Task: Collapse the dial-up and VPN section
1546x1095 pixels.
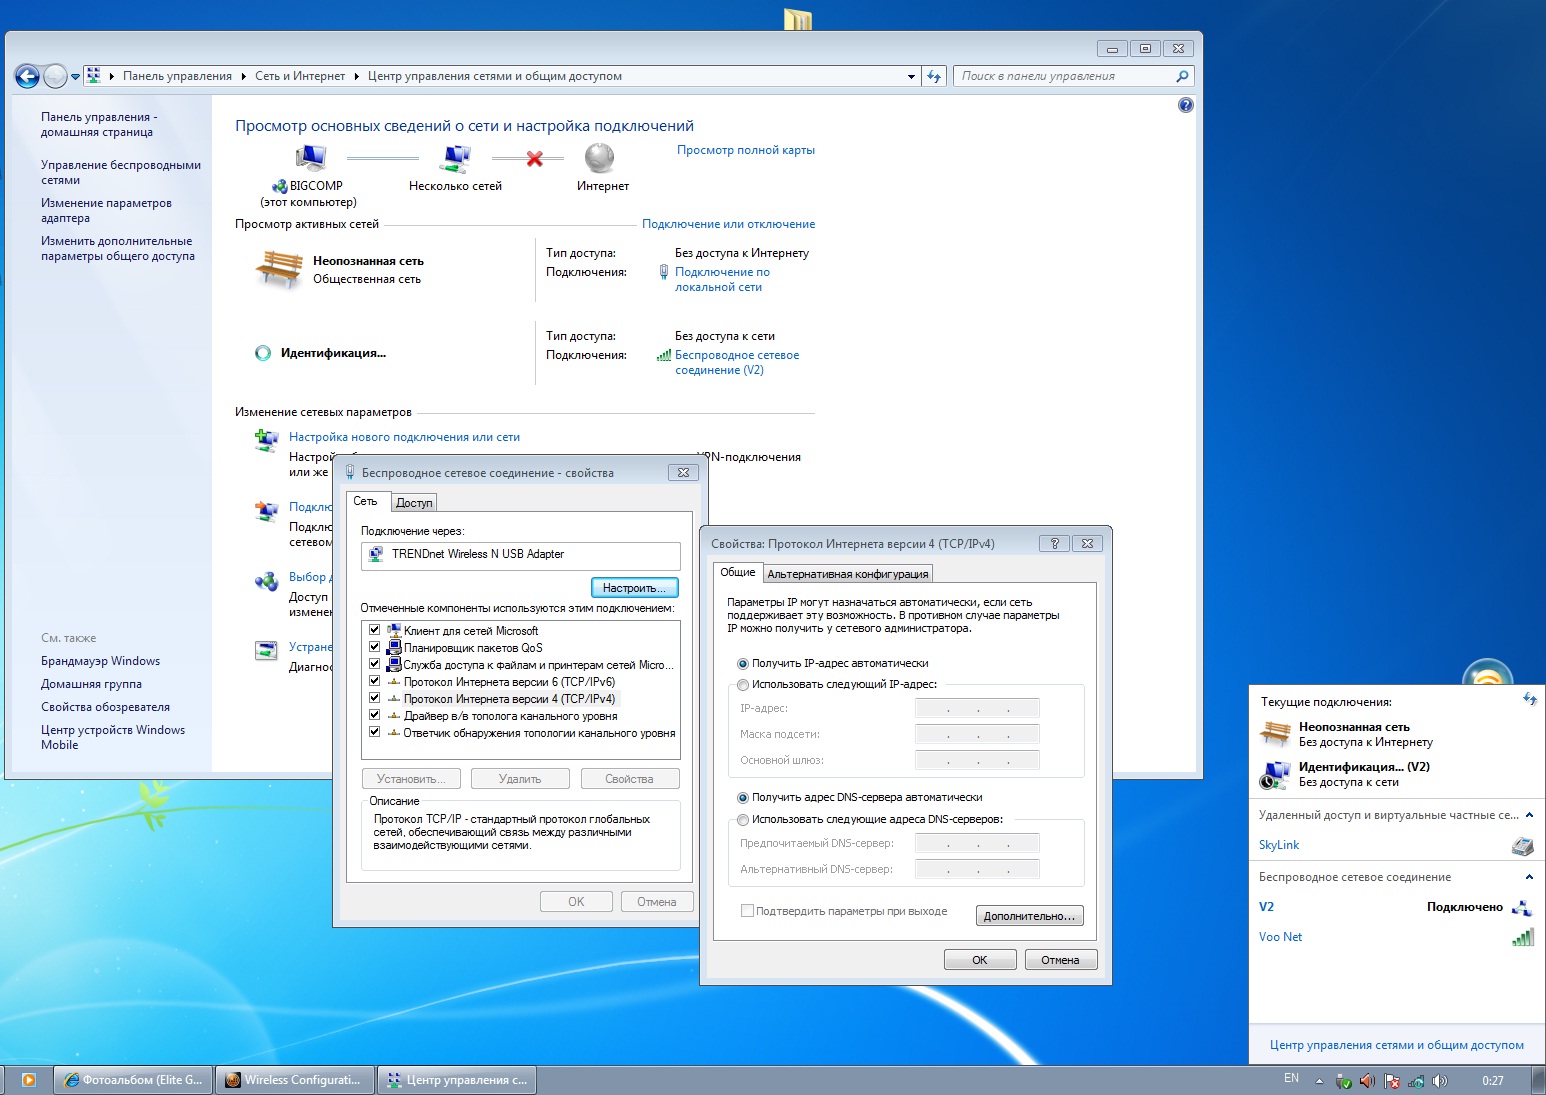Action: click(x=1529, y=815)
